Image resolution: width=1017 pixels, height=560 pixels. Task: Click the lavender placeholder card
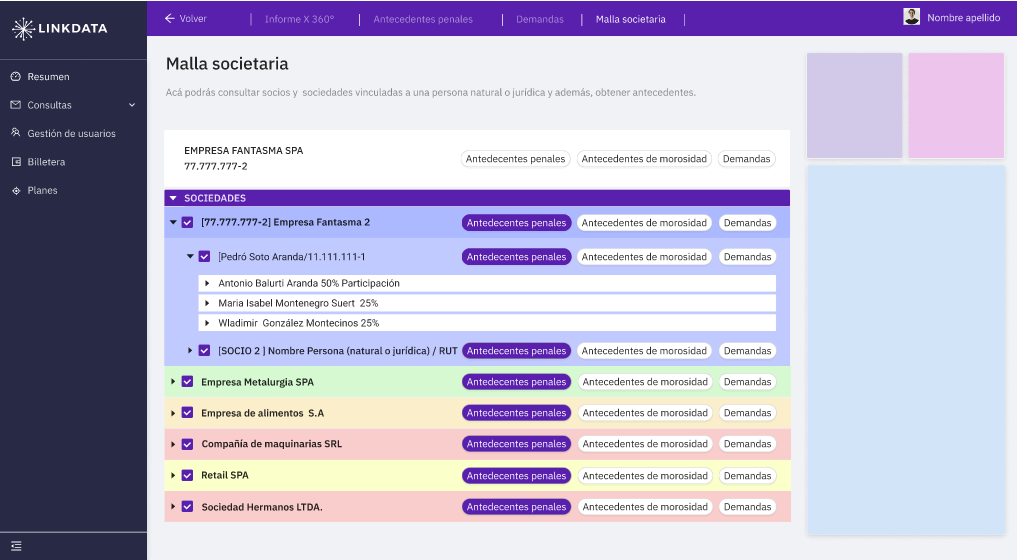[854, 105]
